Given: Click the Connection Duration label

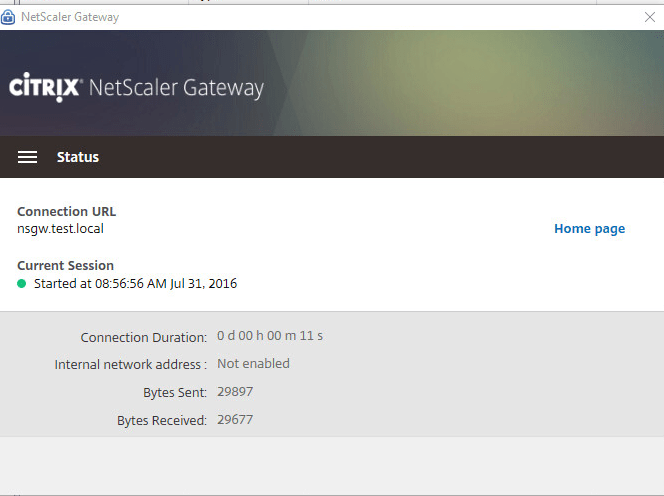Looking at the screenshot, I should coord(144,338).
